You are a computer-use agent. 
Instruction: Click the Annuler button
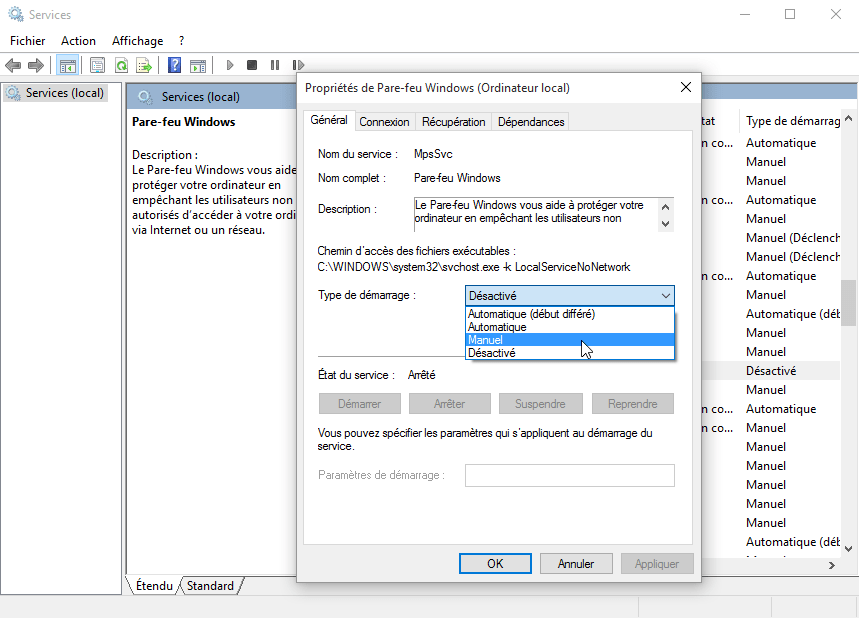point(576,564)
